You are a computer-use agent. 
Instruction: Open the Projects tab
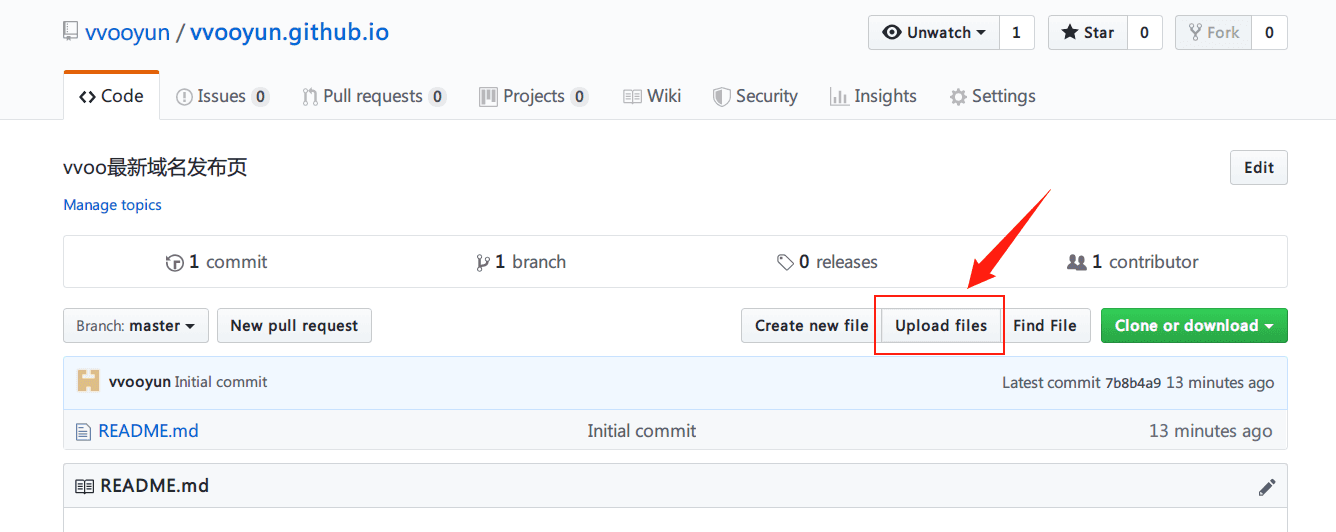[x=533, y=96]
